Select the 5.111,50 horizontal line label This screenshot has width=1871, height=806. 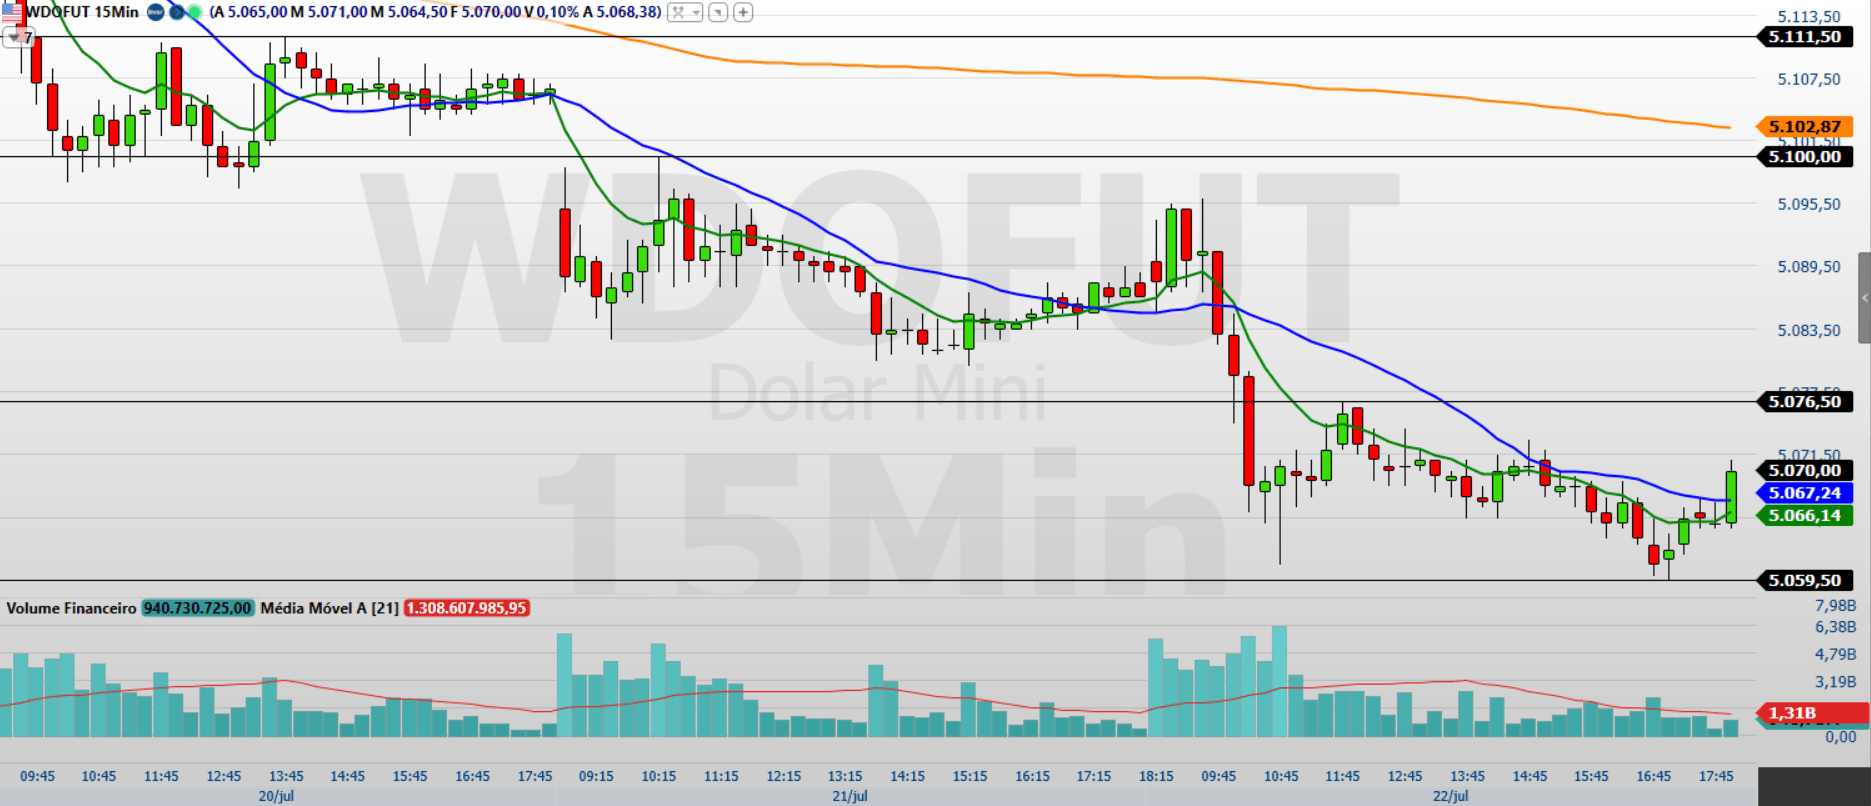1805,37
